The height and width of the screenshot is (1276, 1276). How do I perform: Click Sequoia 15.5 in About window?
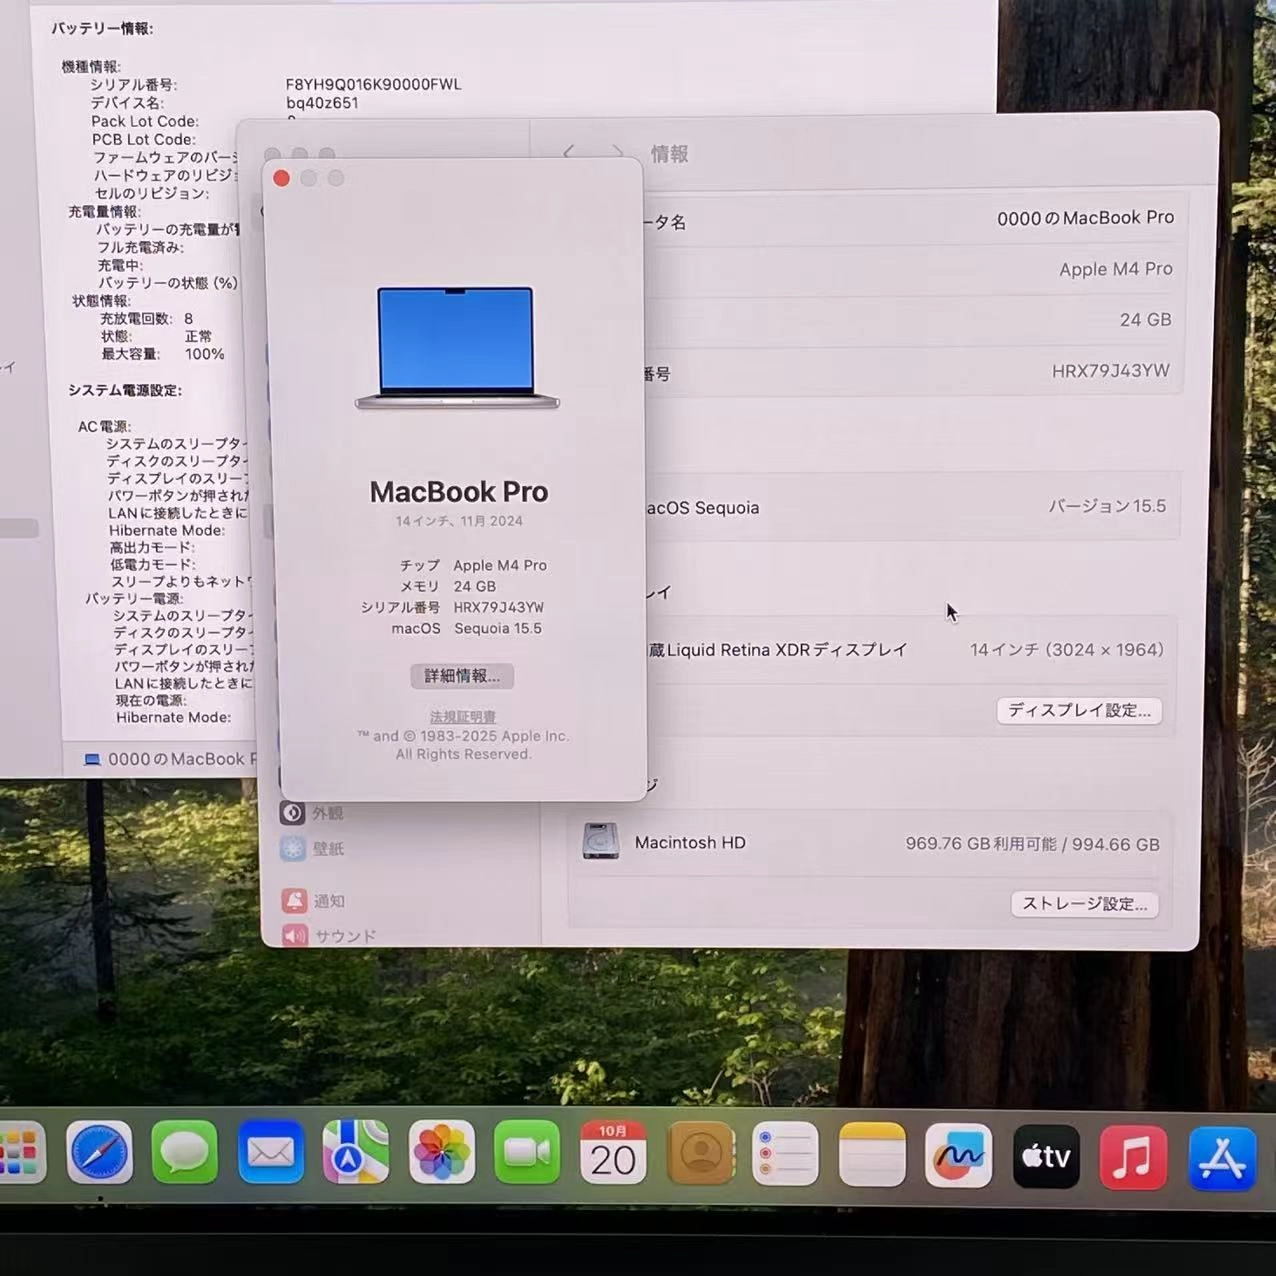point(498,629)
